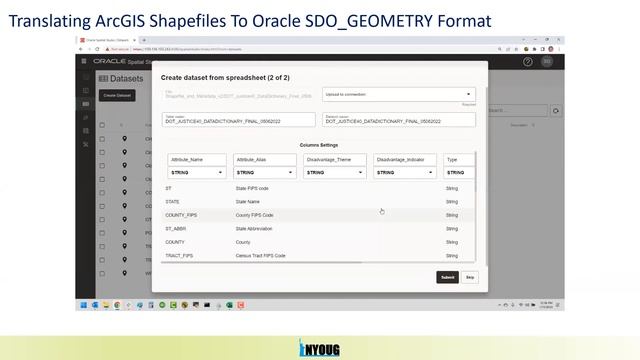Open the highlighted Datasets icon in sidebar
This screenshot has width=640, height=360.
point(86,104)
